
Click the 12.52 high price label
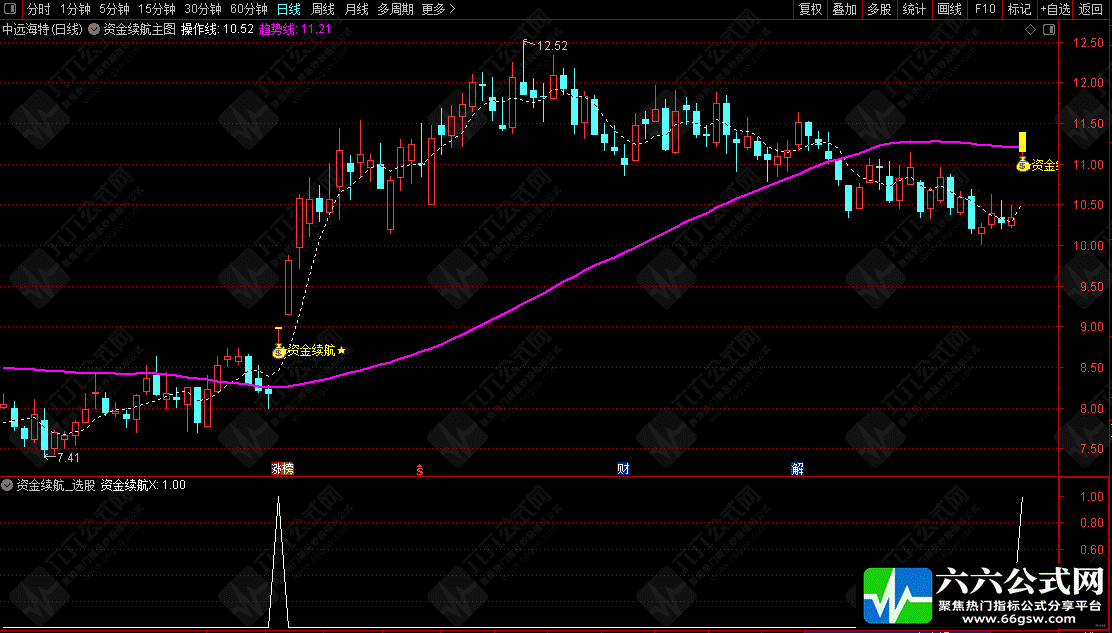552,45
